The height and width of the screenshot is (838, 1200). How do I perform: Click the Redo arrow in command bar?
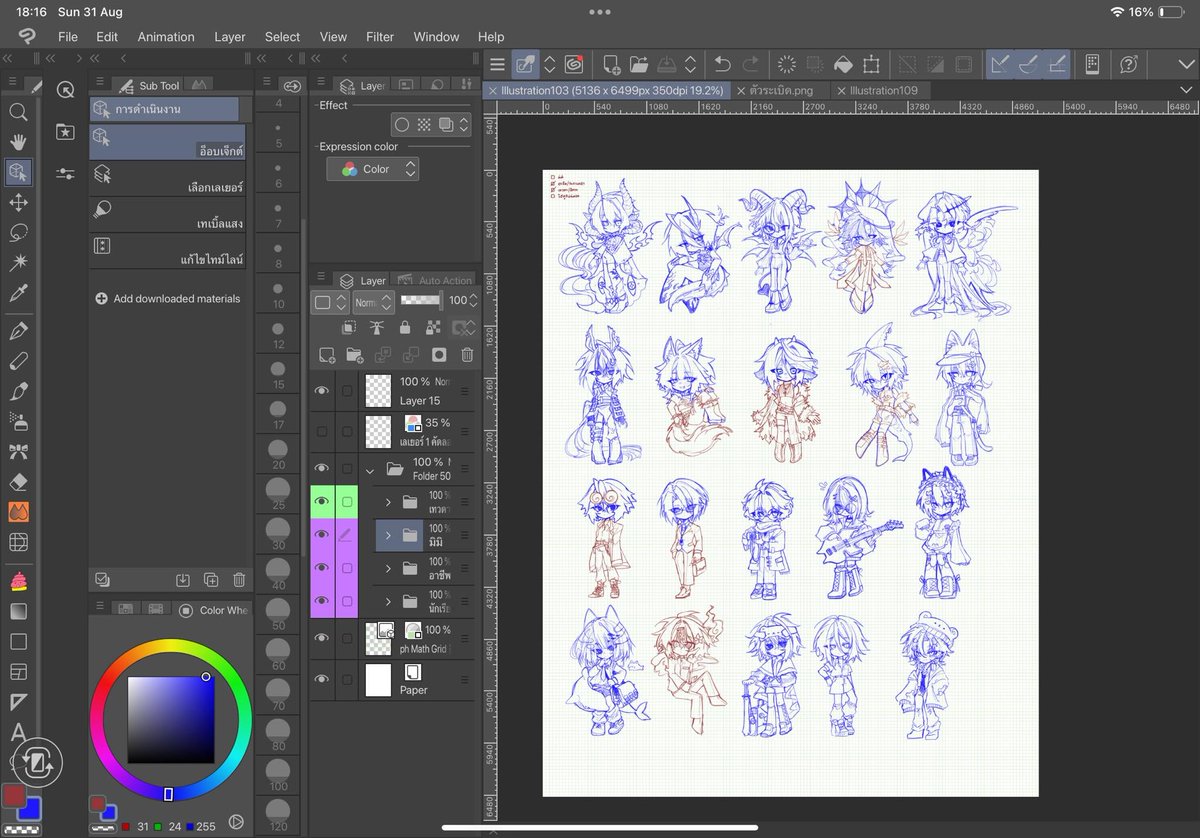click(x=750, y=64)
